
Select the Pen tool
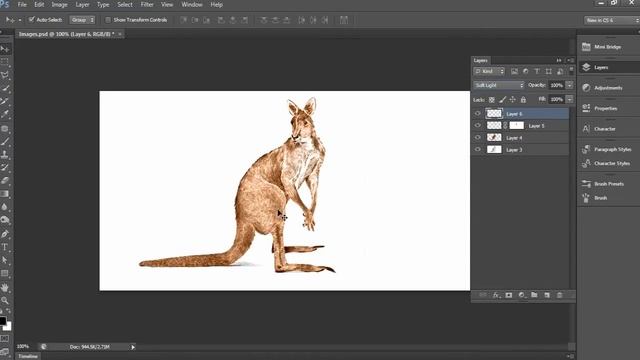tap(5, 234)
